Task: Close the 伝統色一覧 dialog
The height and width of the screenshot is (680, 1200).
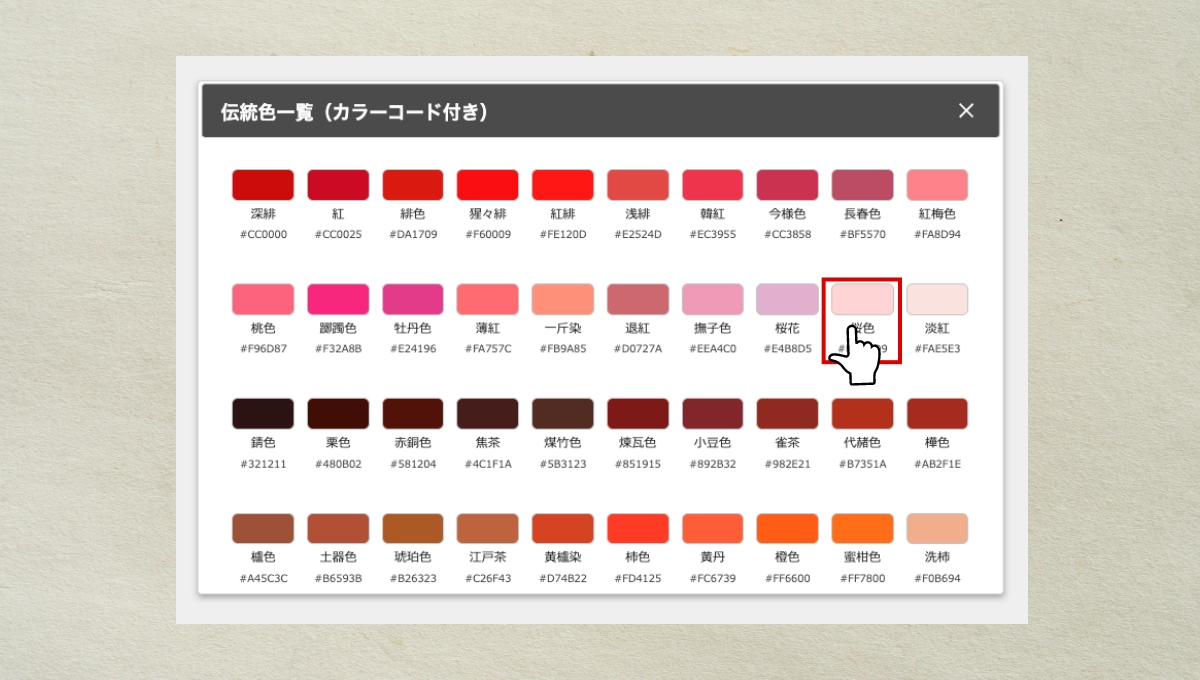Action: click(x=965, y=111)
